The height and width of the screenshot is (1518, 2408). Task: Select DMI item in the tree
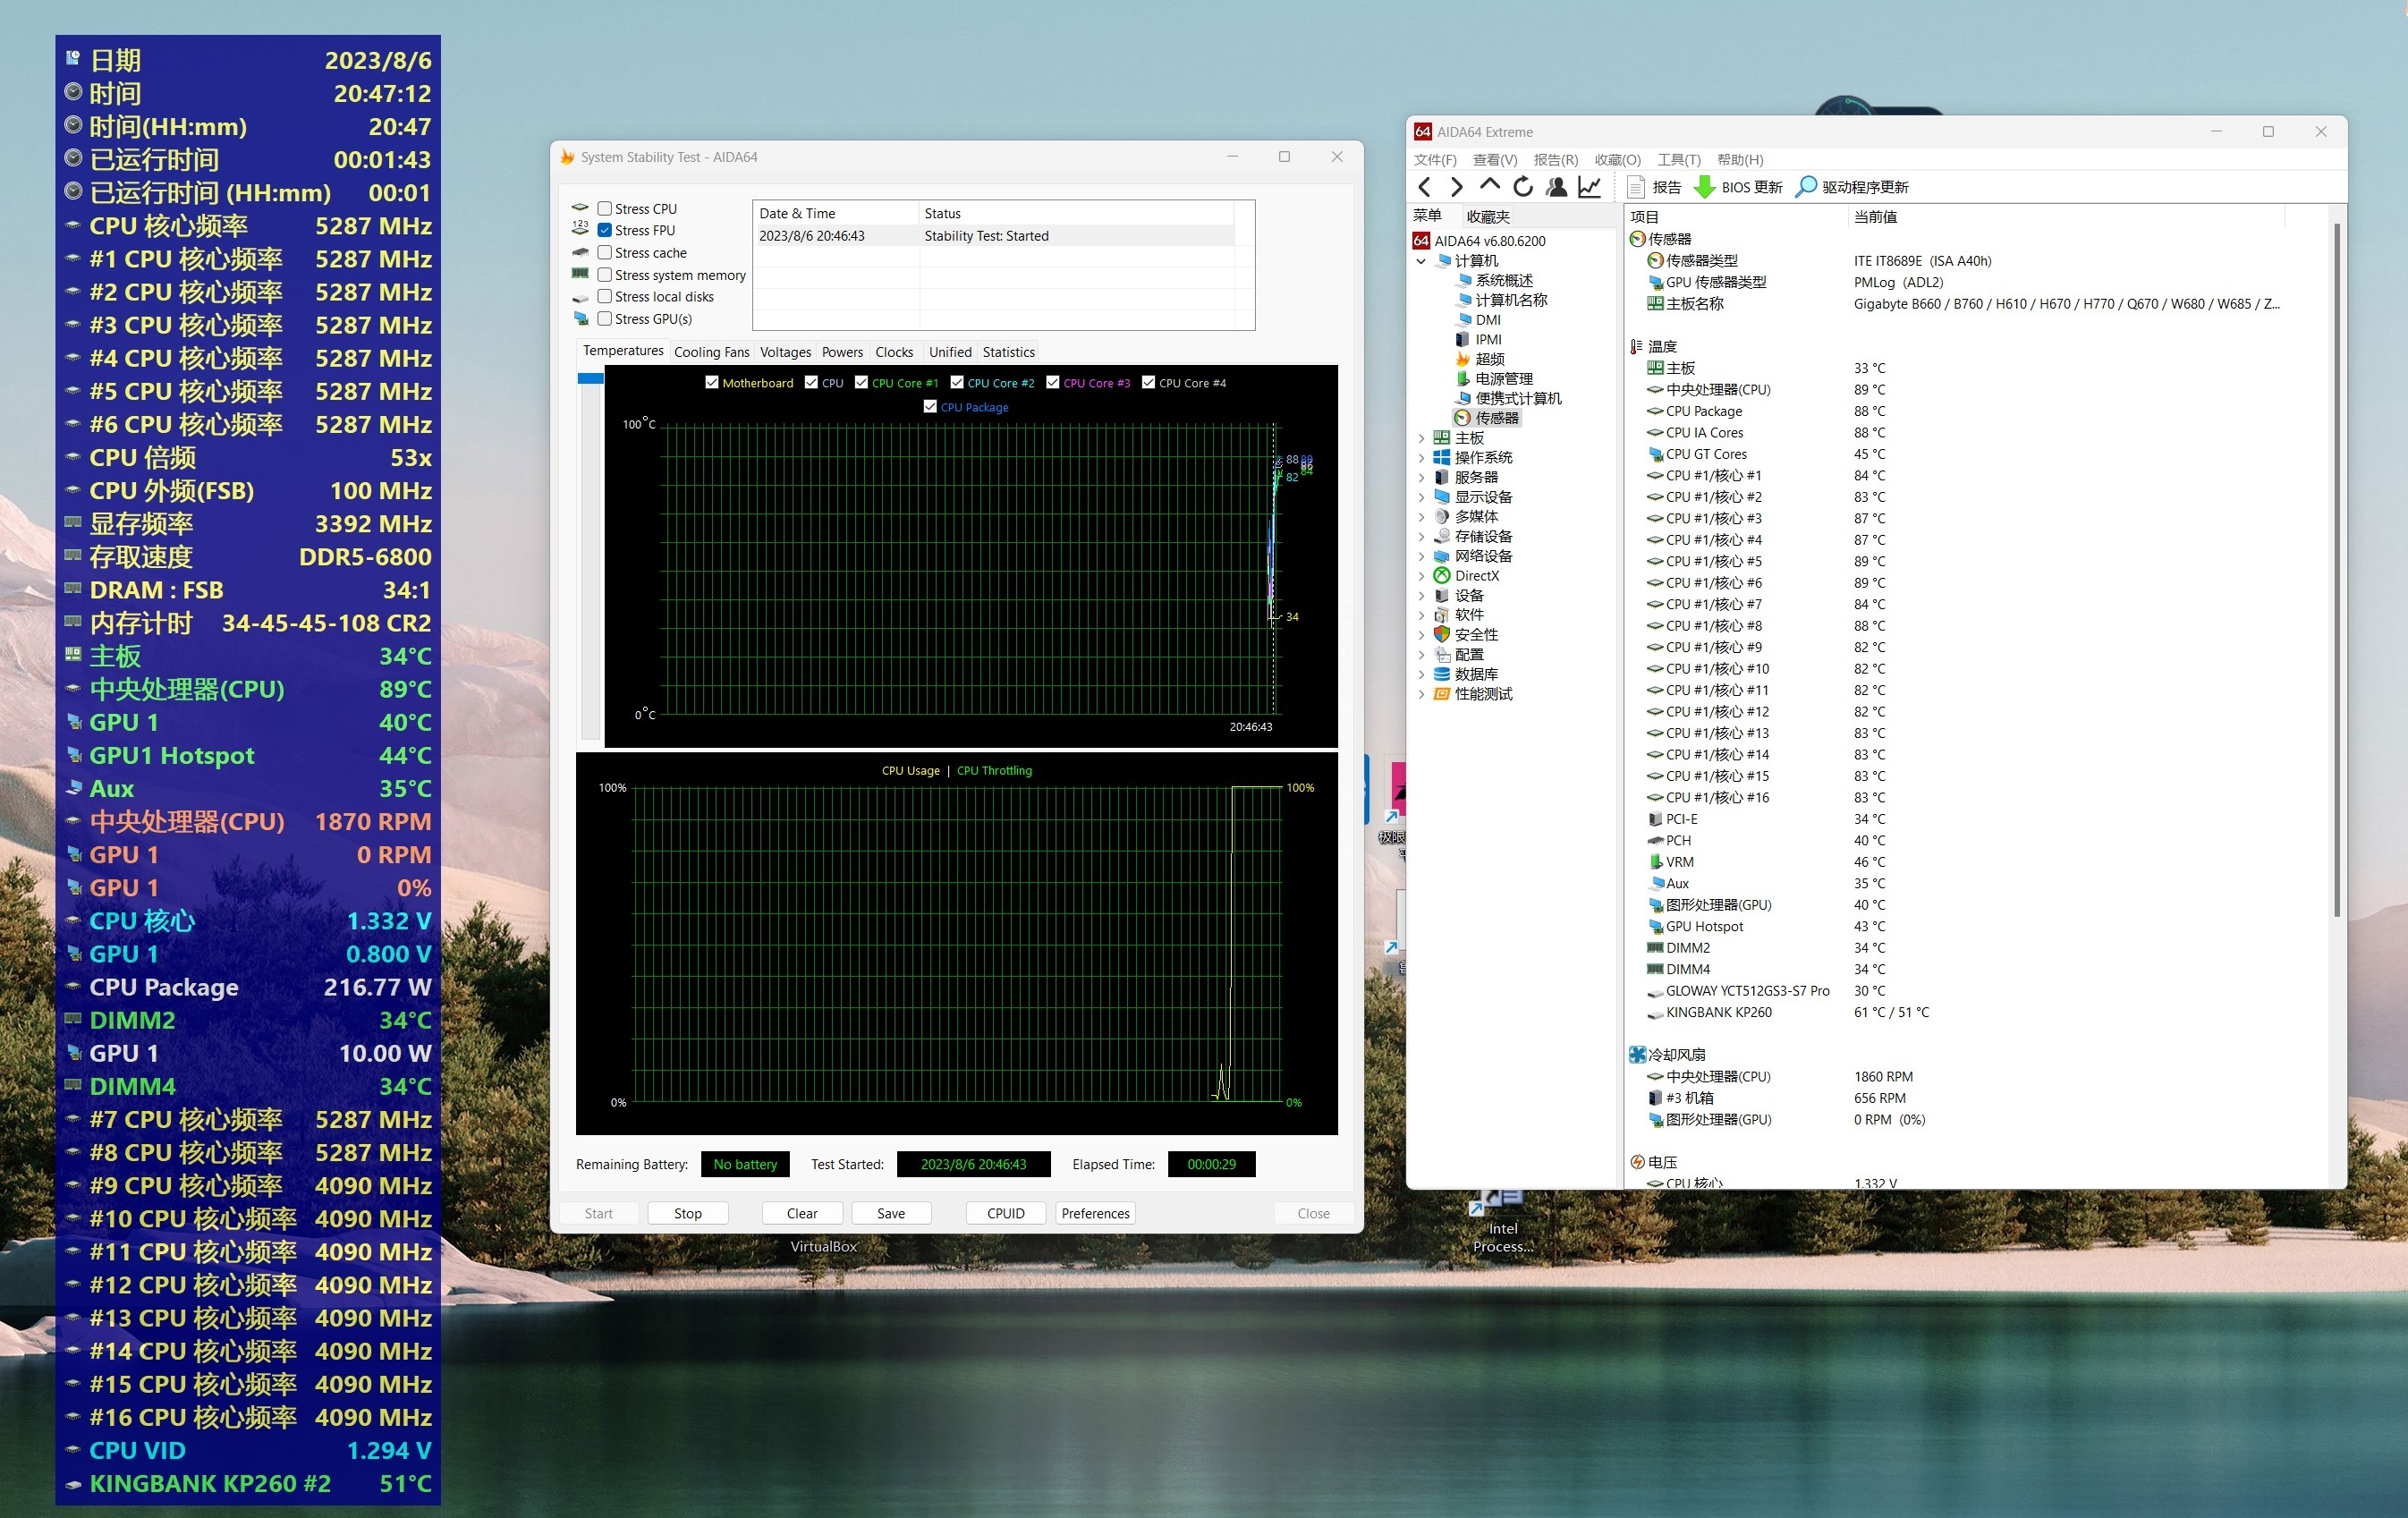coord(1488,320)
